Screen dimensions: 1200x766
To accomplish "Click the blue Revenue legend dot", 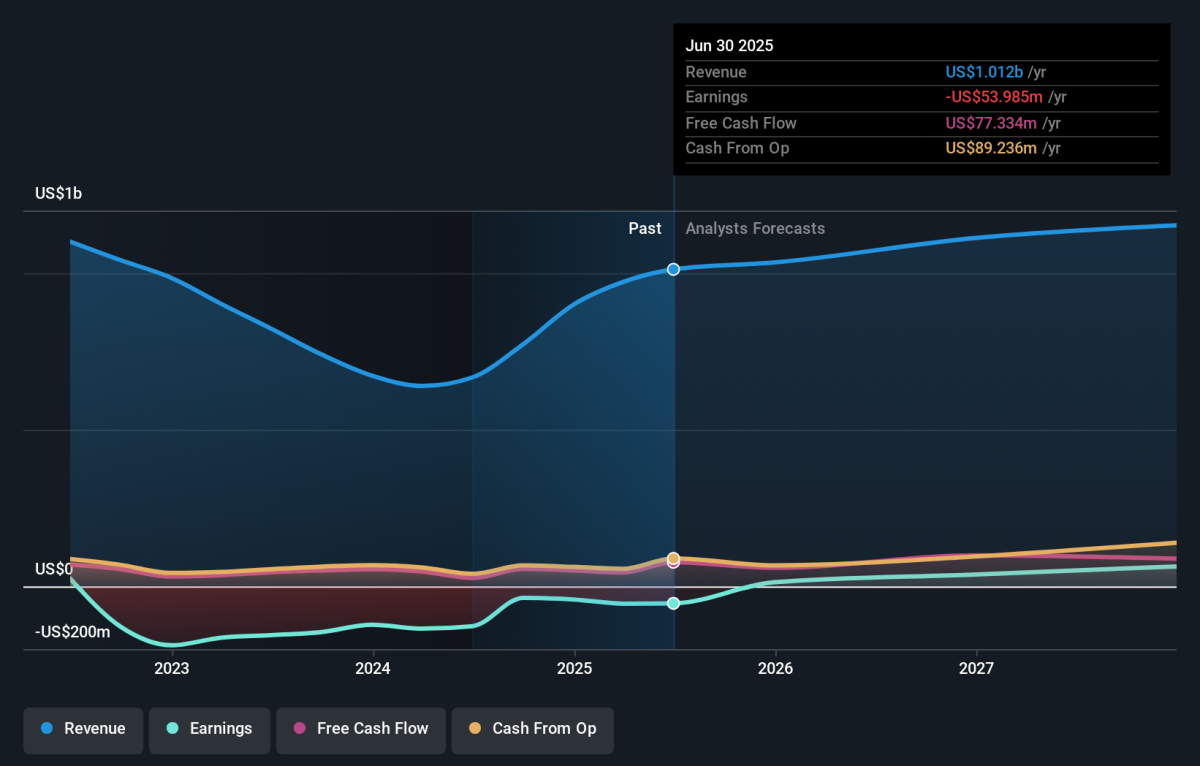I will pyautogui.click(x=47, y=729).
